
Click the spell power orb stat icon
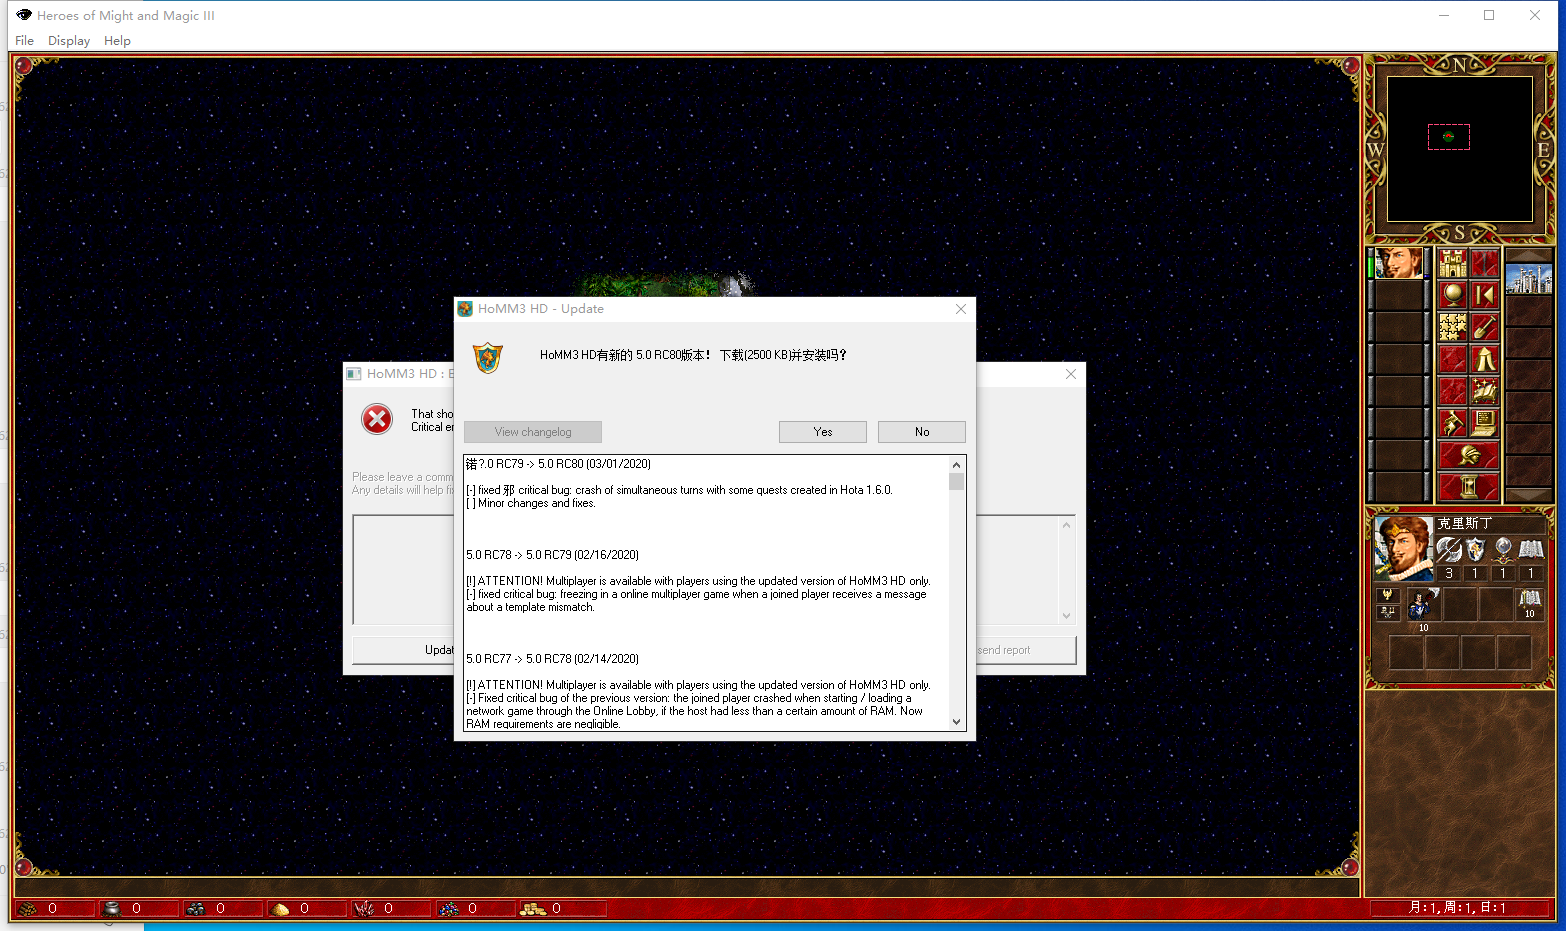click(1503, 550)
